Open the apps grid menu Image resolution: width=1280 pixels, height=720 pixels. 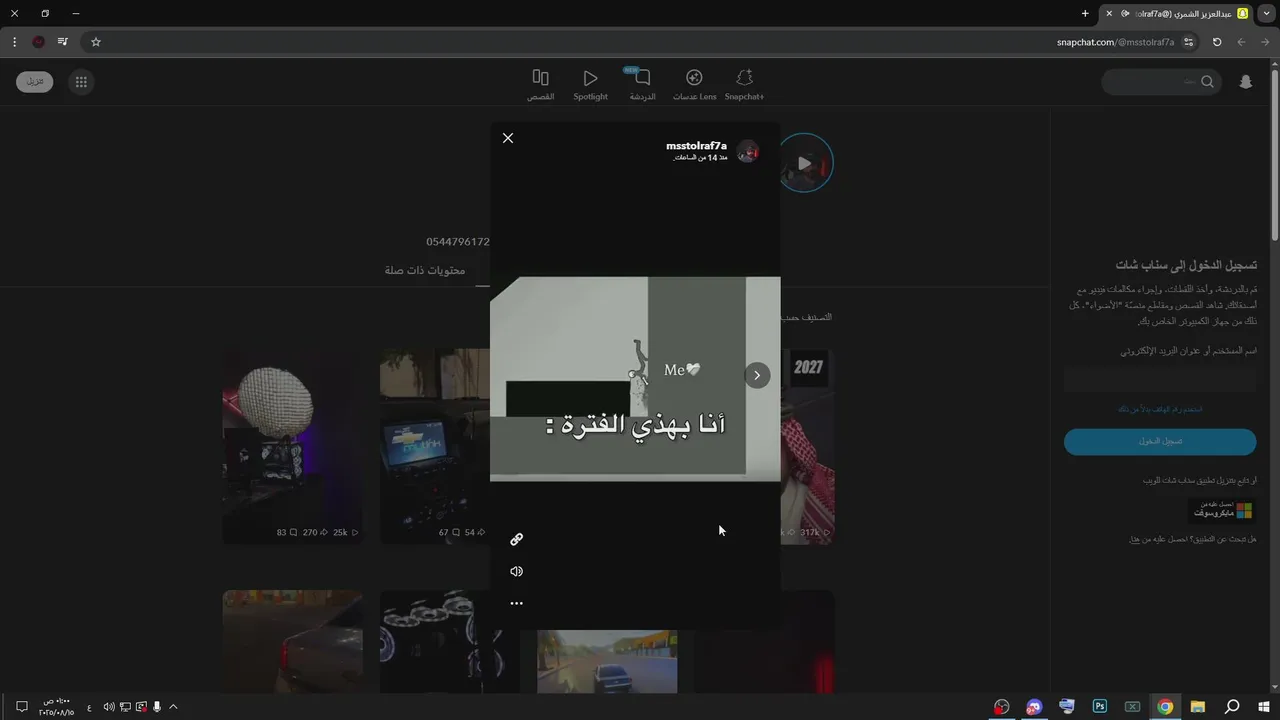tap(81, 82)
